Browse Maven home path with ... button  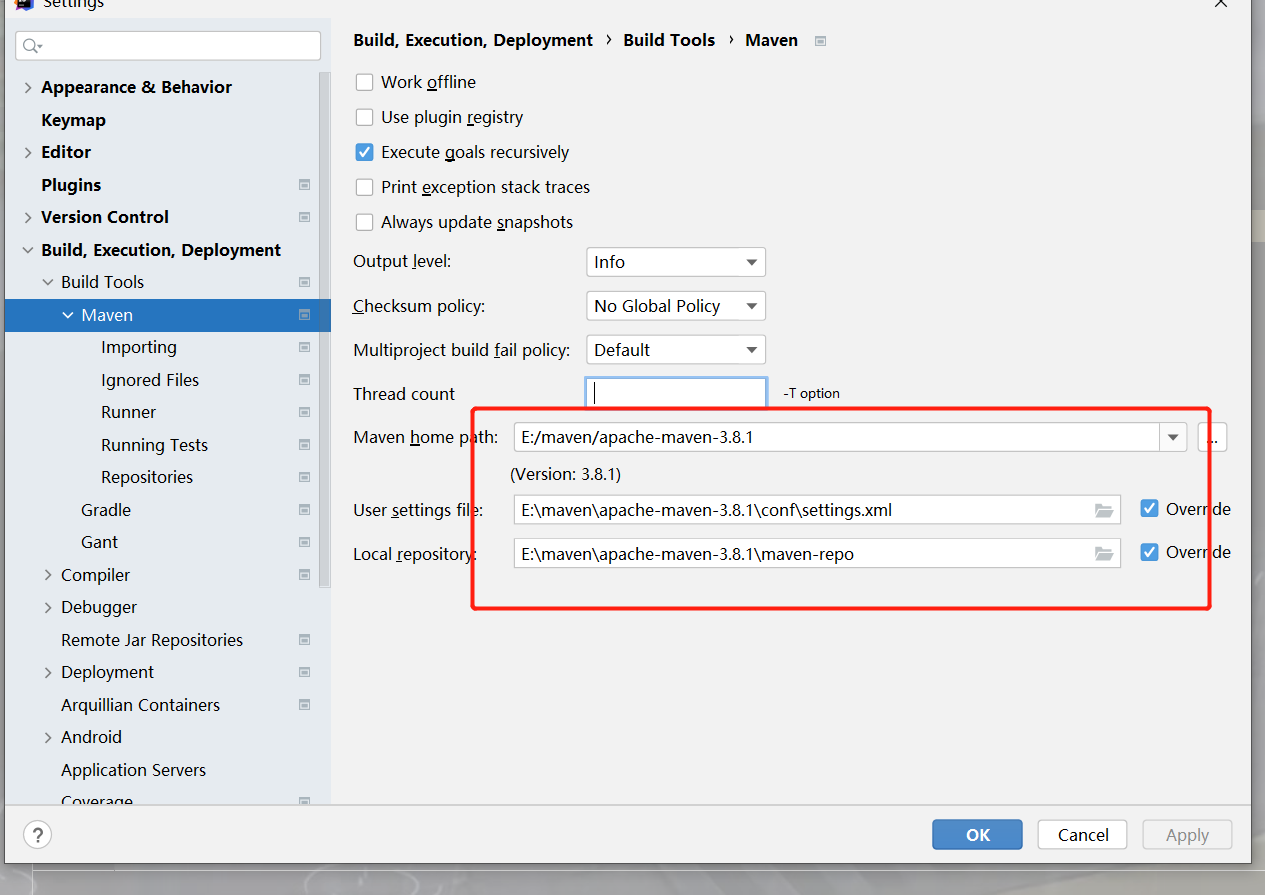pos(1212,437)
